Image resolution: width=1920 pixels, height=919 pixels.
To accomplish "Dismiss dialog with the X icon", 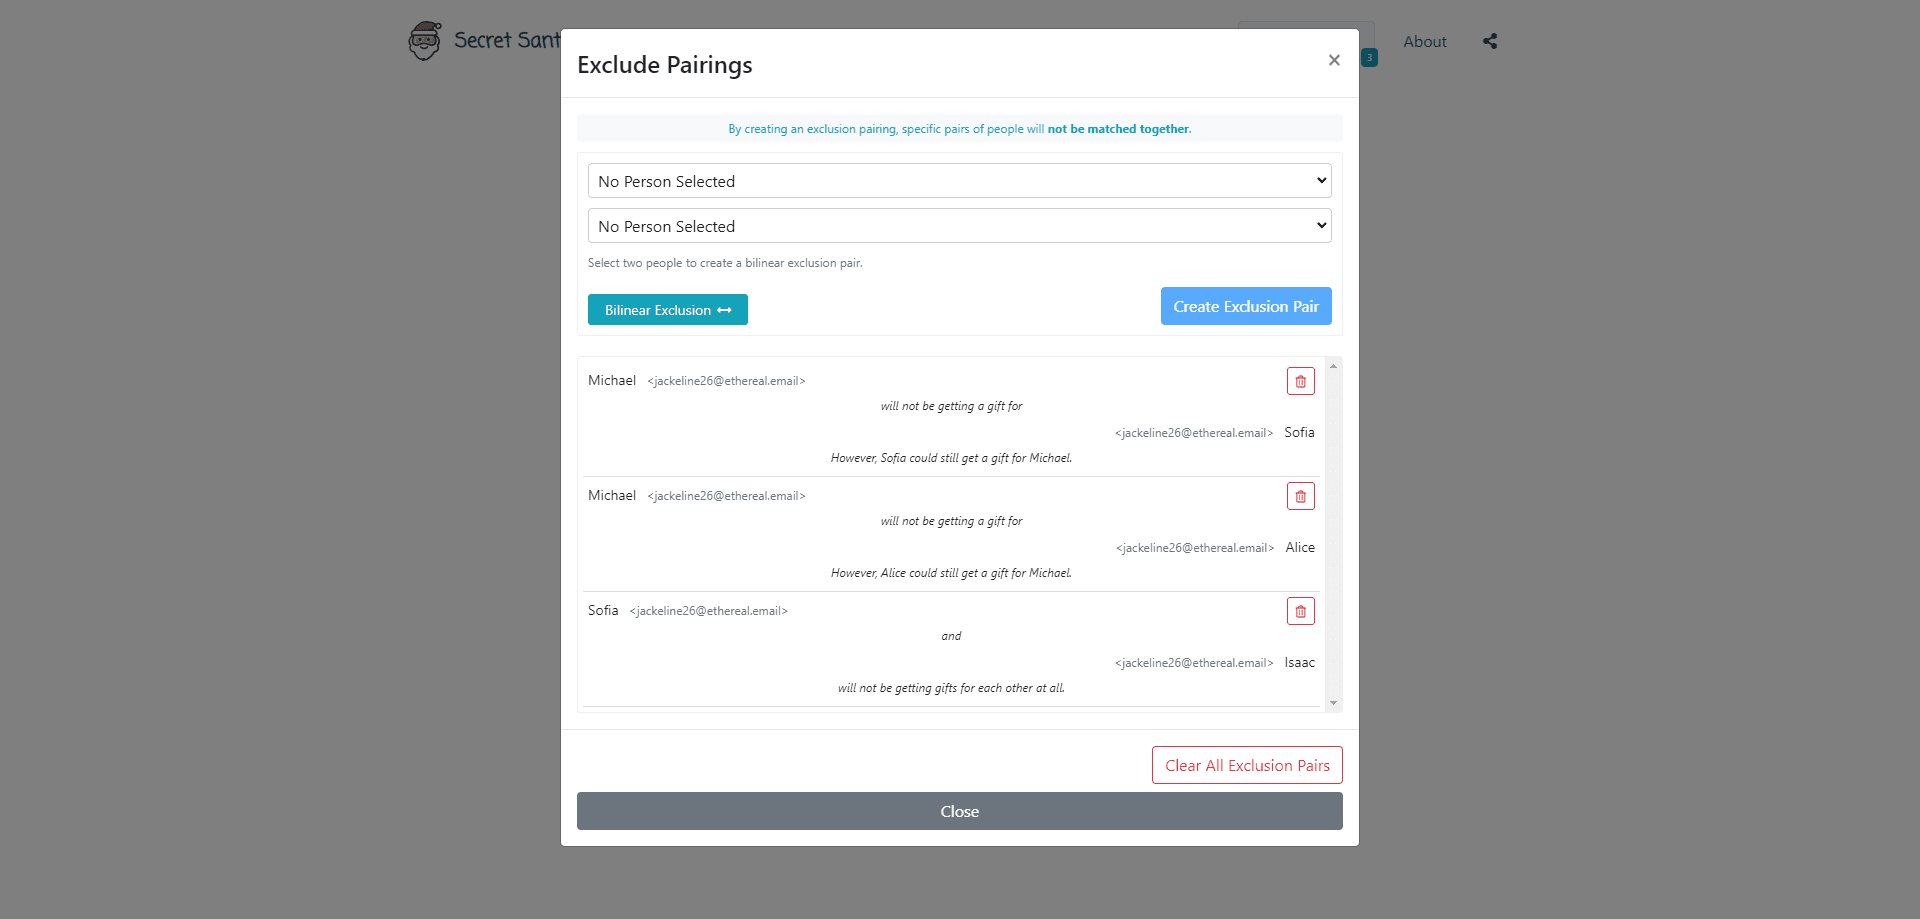I will click(x=1334, y=60).
